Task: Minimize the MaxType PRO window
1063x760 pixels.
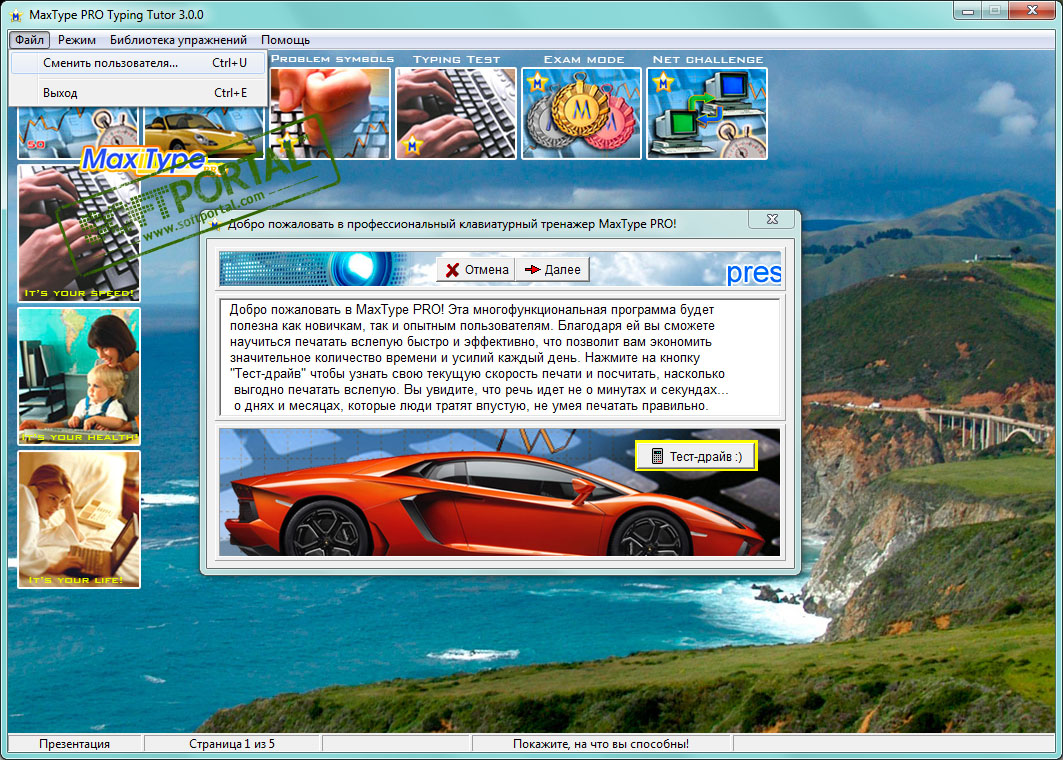Action: pos(968,11)
